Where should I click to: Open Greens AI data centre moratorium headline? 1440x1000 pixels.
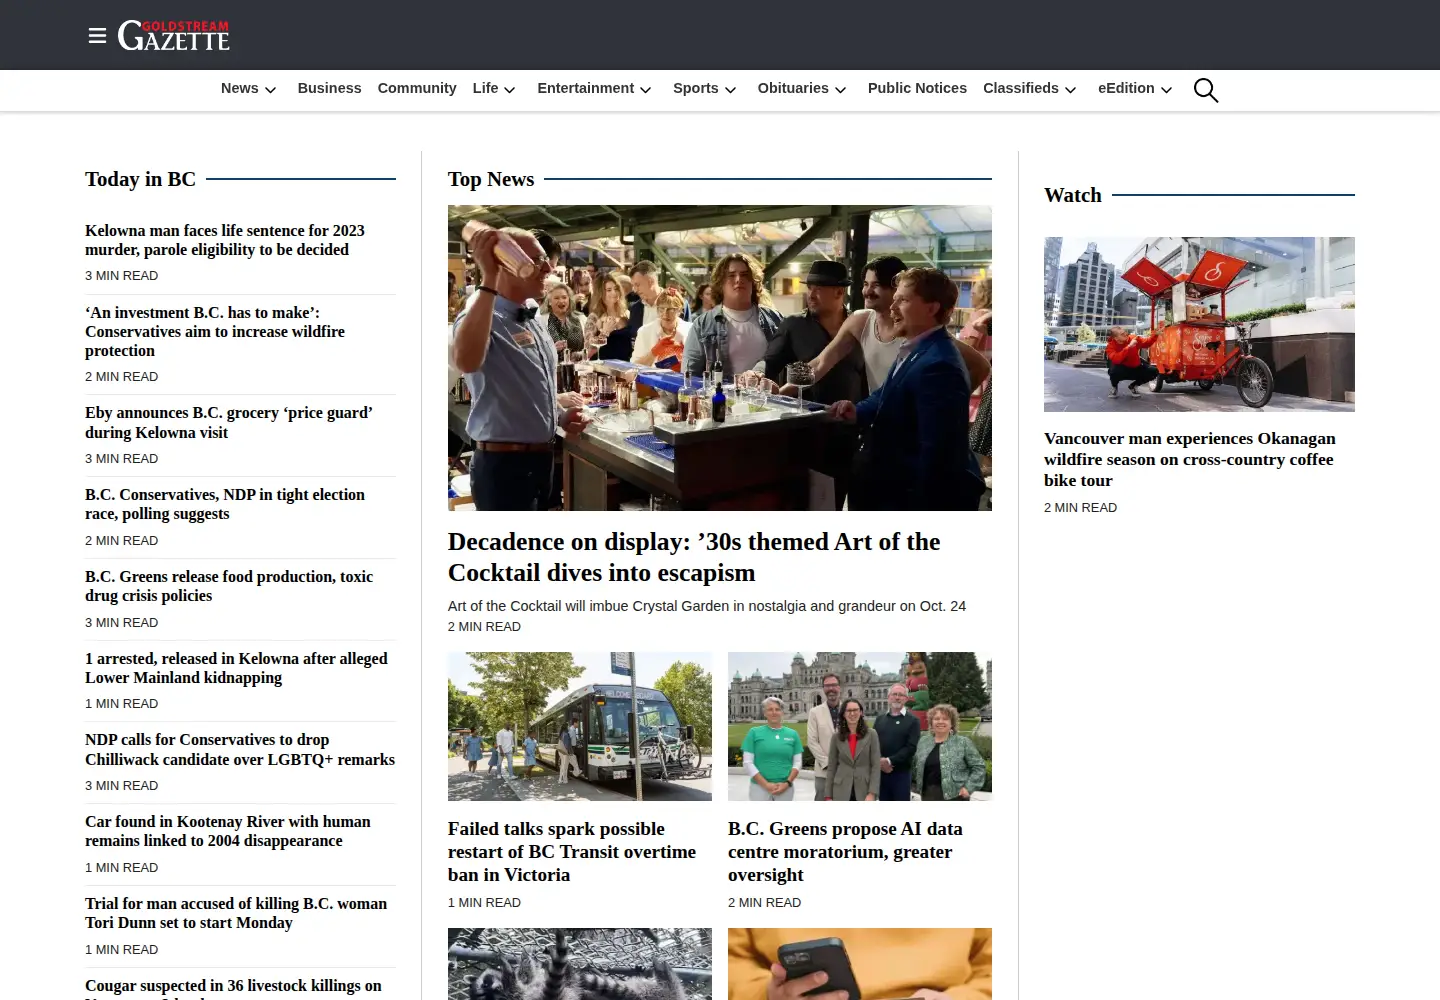click(845, 852)
